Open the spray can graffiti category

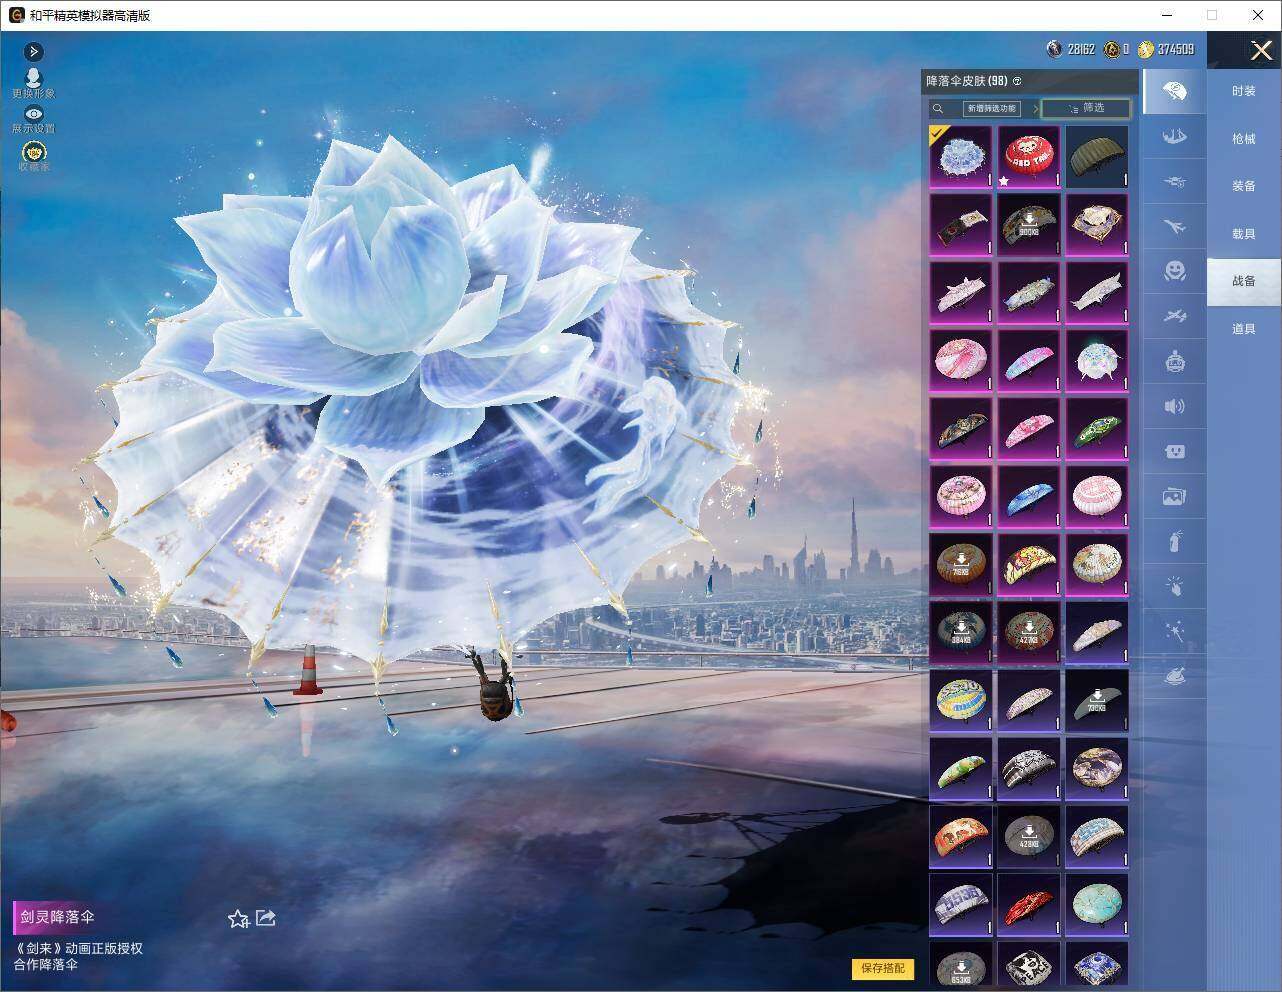[1175, 541]
